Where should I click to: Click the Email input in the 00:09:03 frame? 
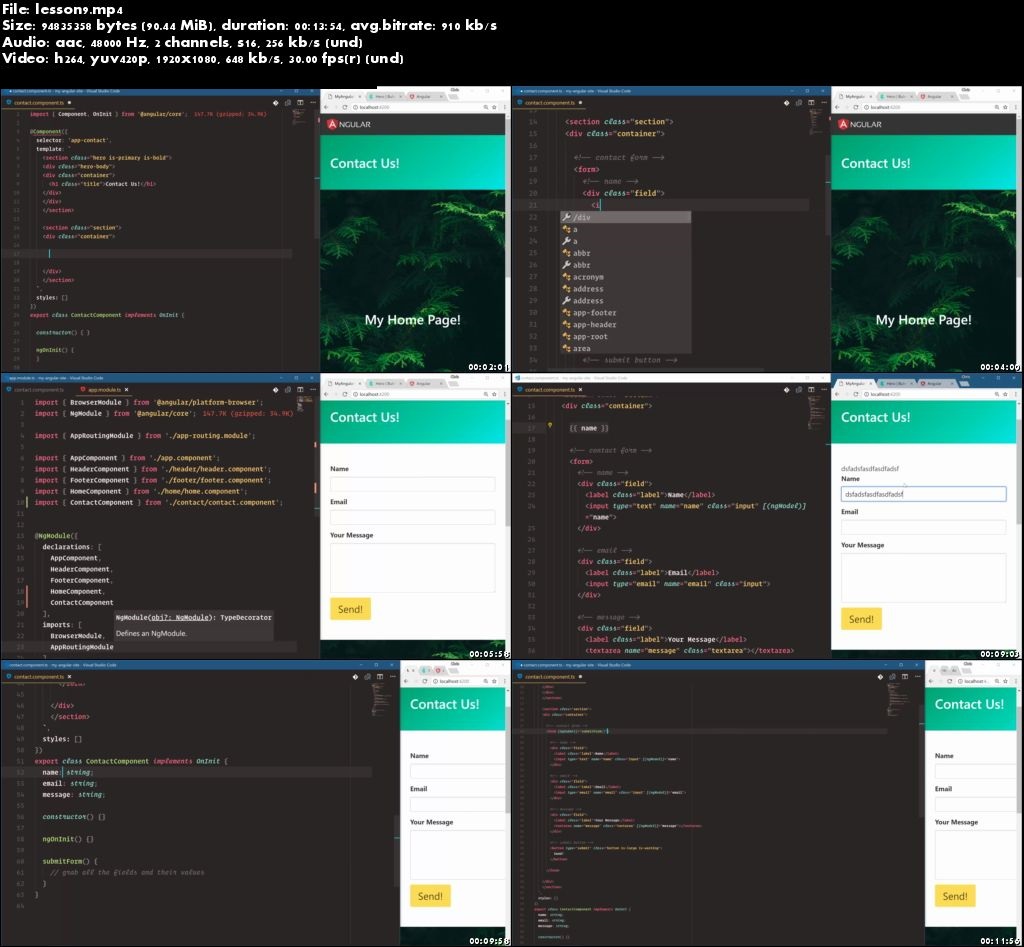click(x=923, y=527)
